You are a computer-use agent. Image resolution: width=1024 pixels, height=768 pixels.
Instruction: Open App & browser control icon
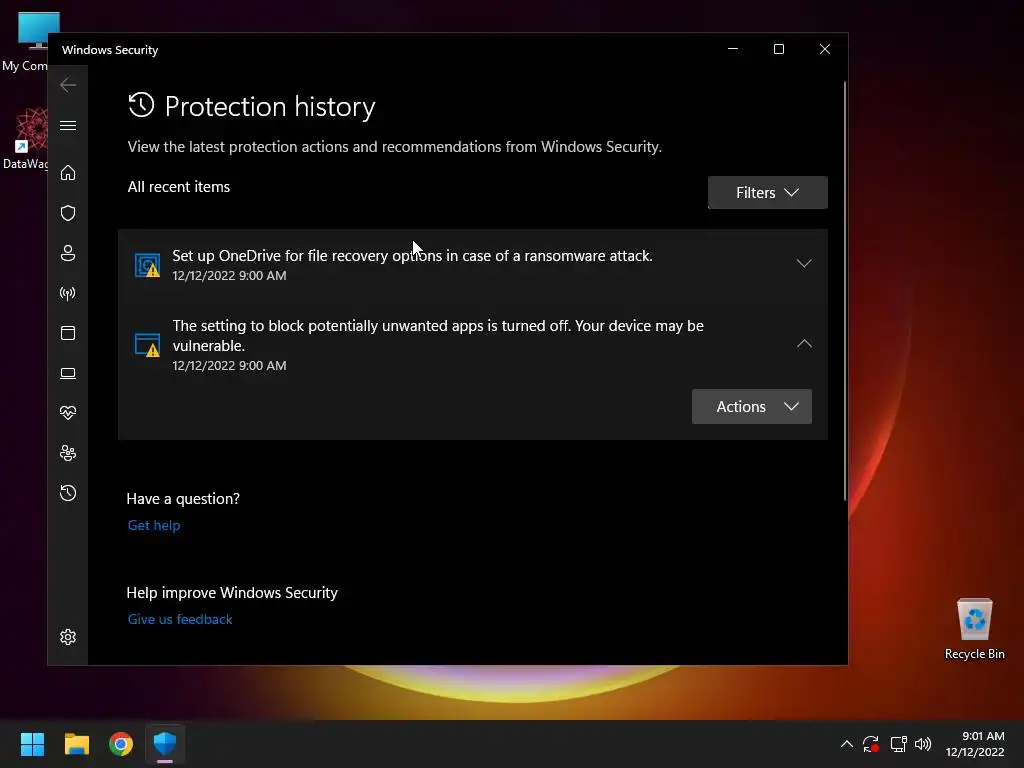pyautogui.click(x=68, y=333)
